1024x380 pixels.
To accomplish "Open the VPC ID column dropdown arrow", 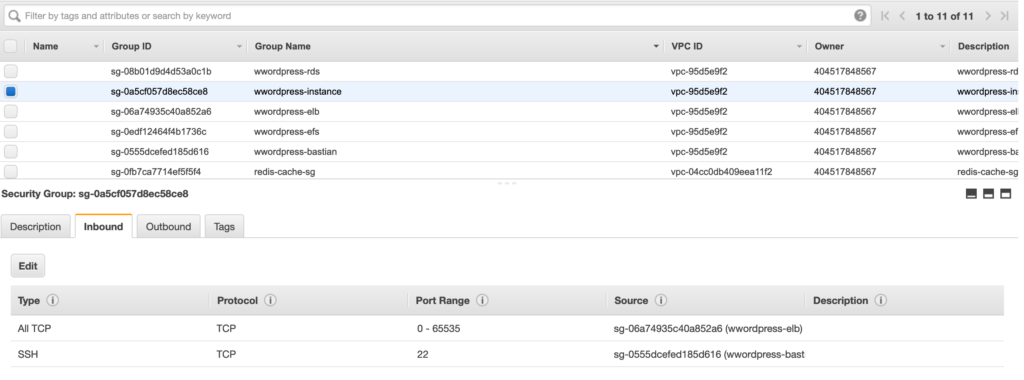I will (799, 47).
